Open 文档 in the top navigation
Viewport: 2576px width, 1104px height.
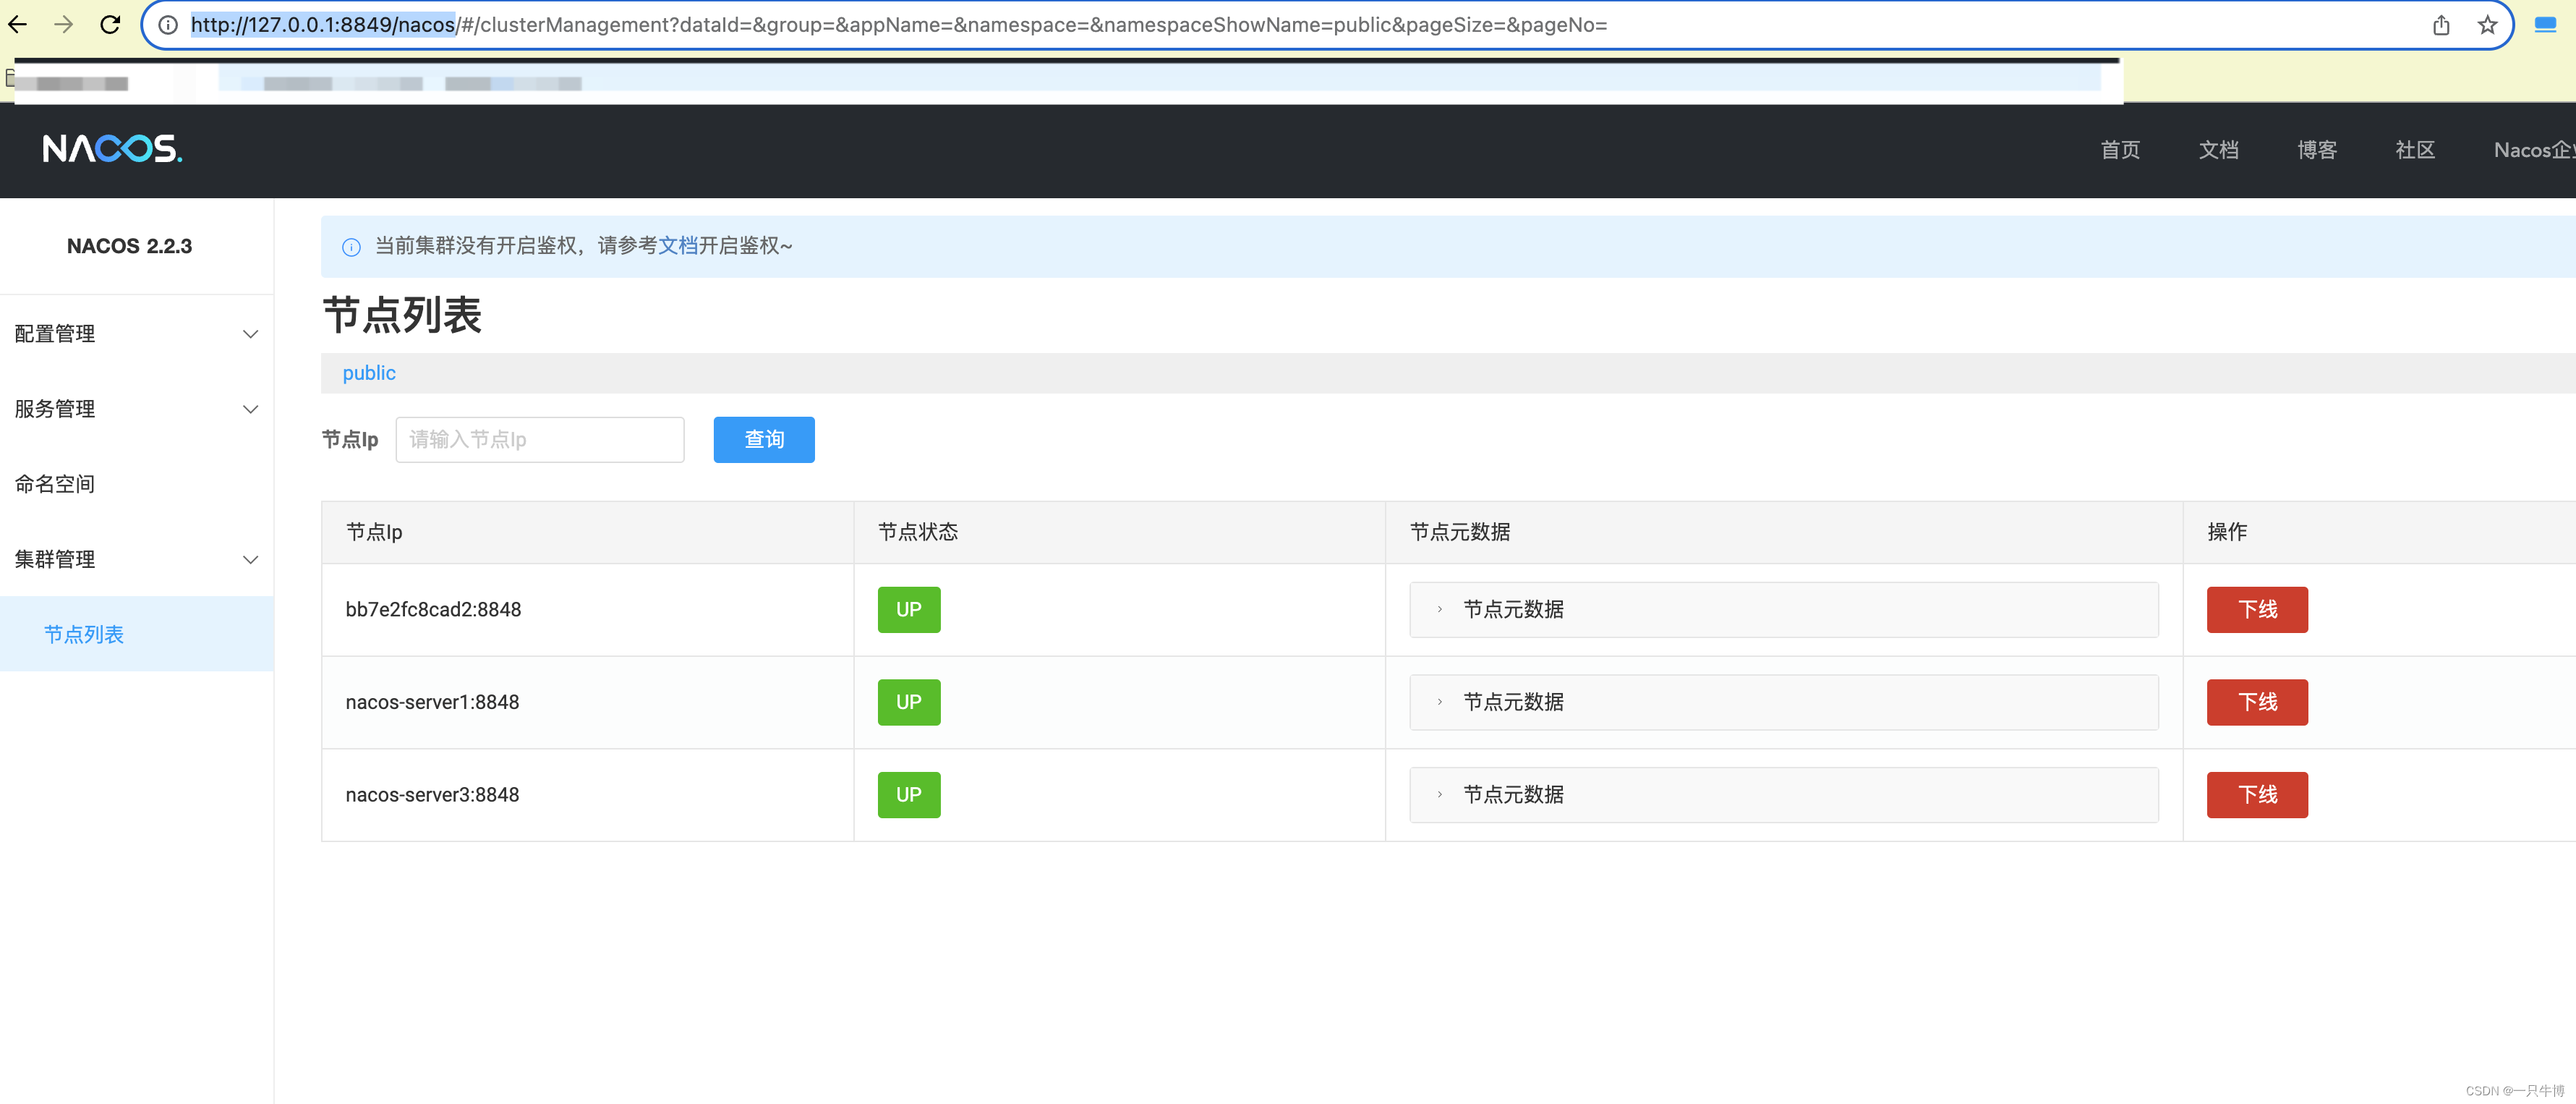[x=2218, y=150]
